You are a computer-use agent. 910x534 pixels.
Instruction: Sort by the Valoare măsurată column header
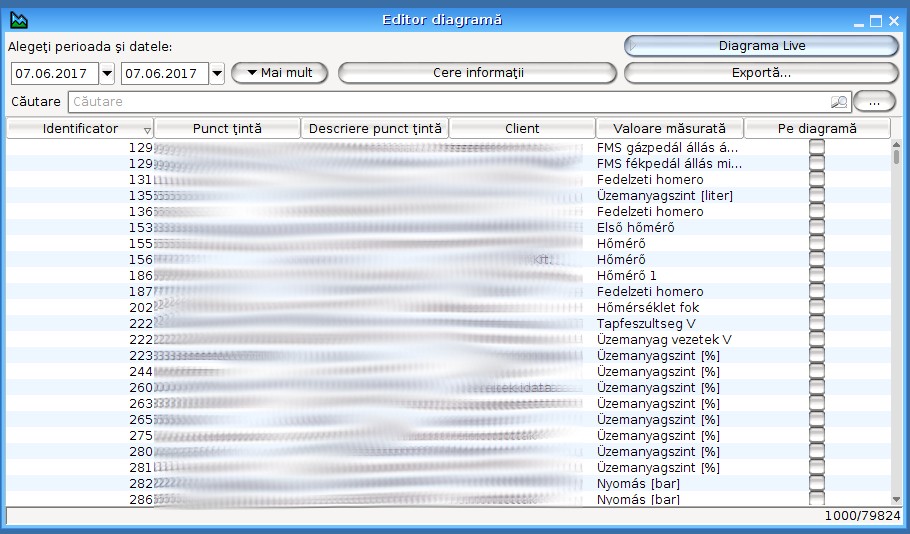pyautogui.click(x=669, y=129)
